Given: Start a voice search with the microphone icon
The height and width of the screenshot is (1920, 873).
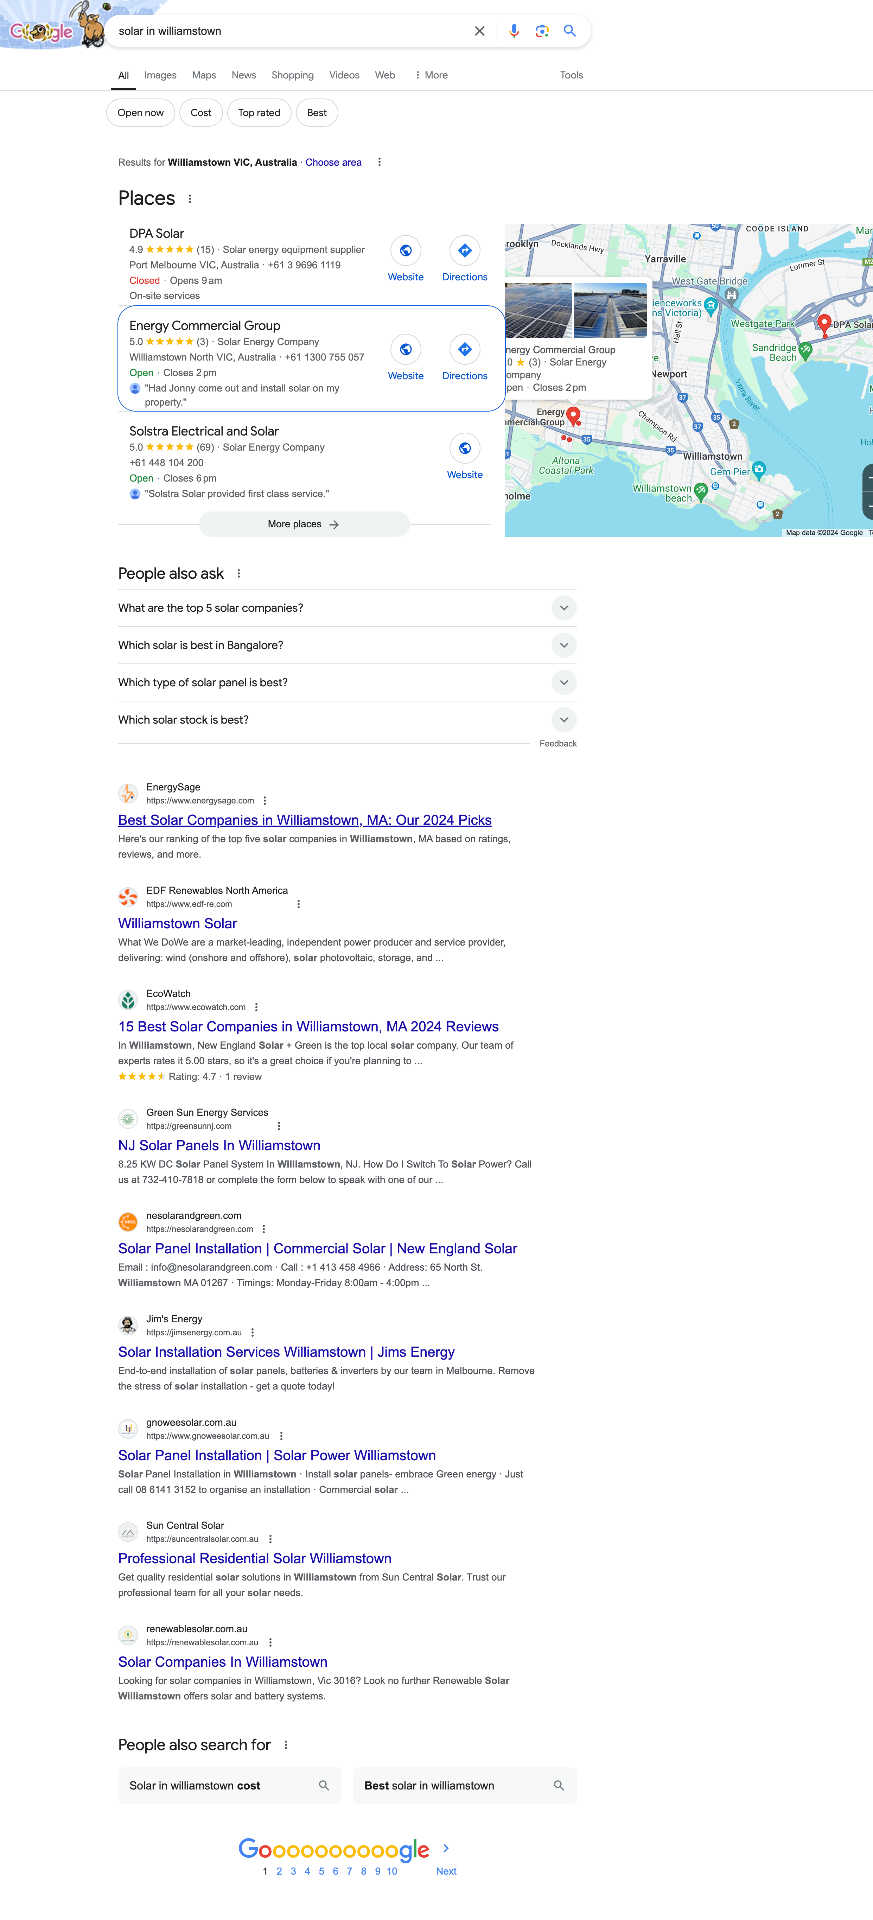Looking at the screenshot, I should [514, 31].
